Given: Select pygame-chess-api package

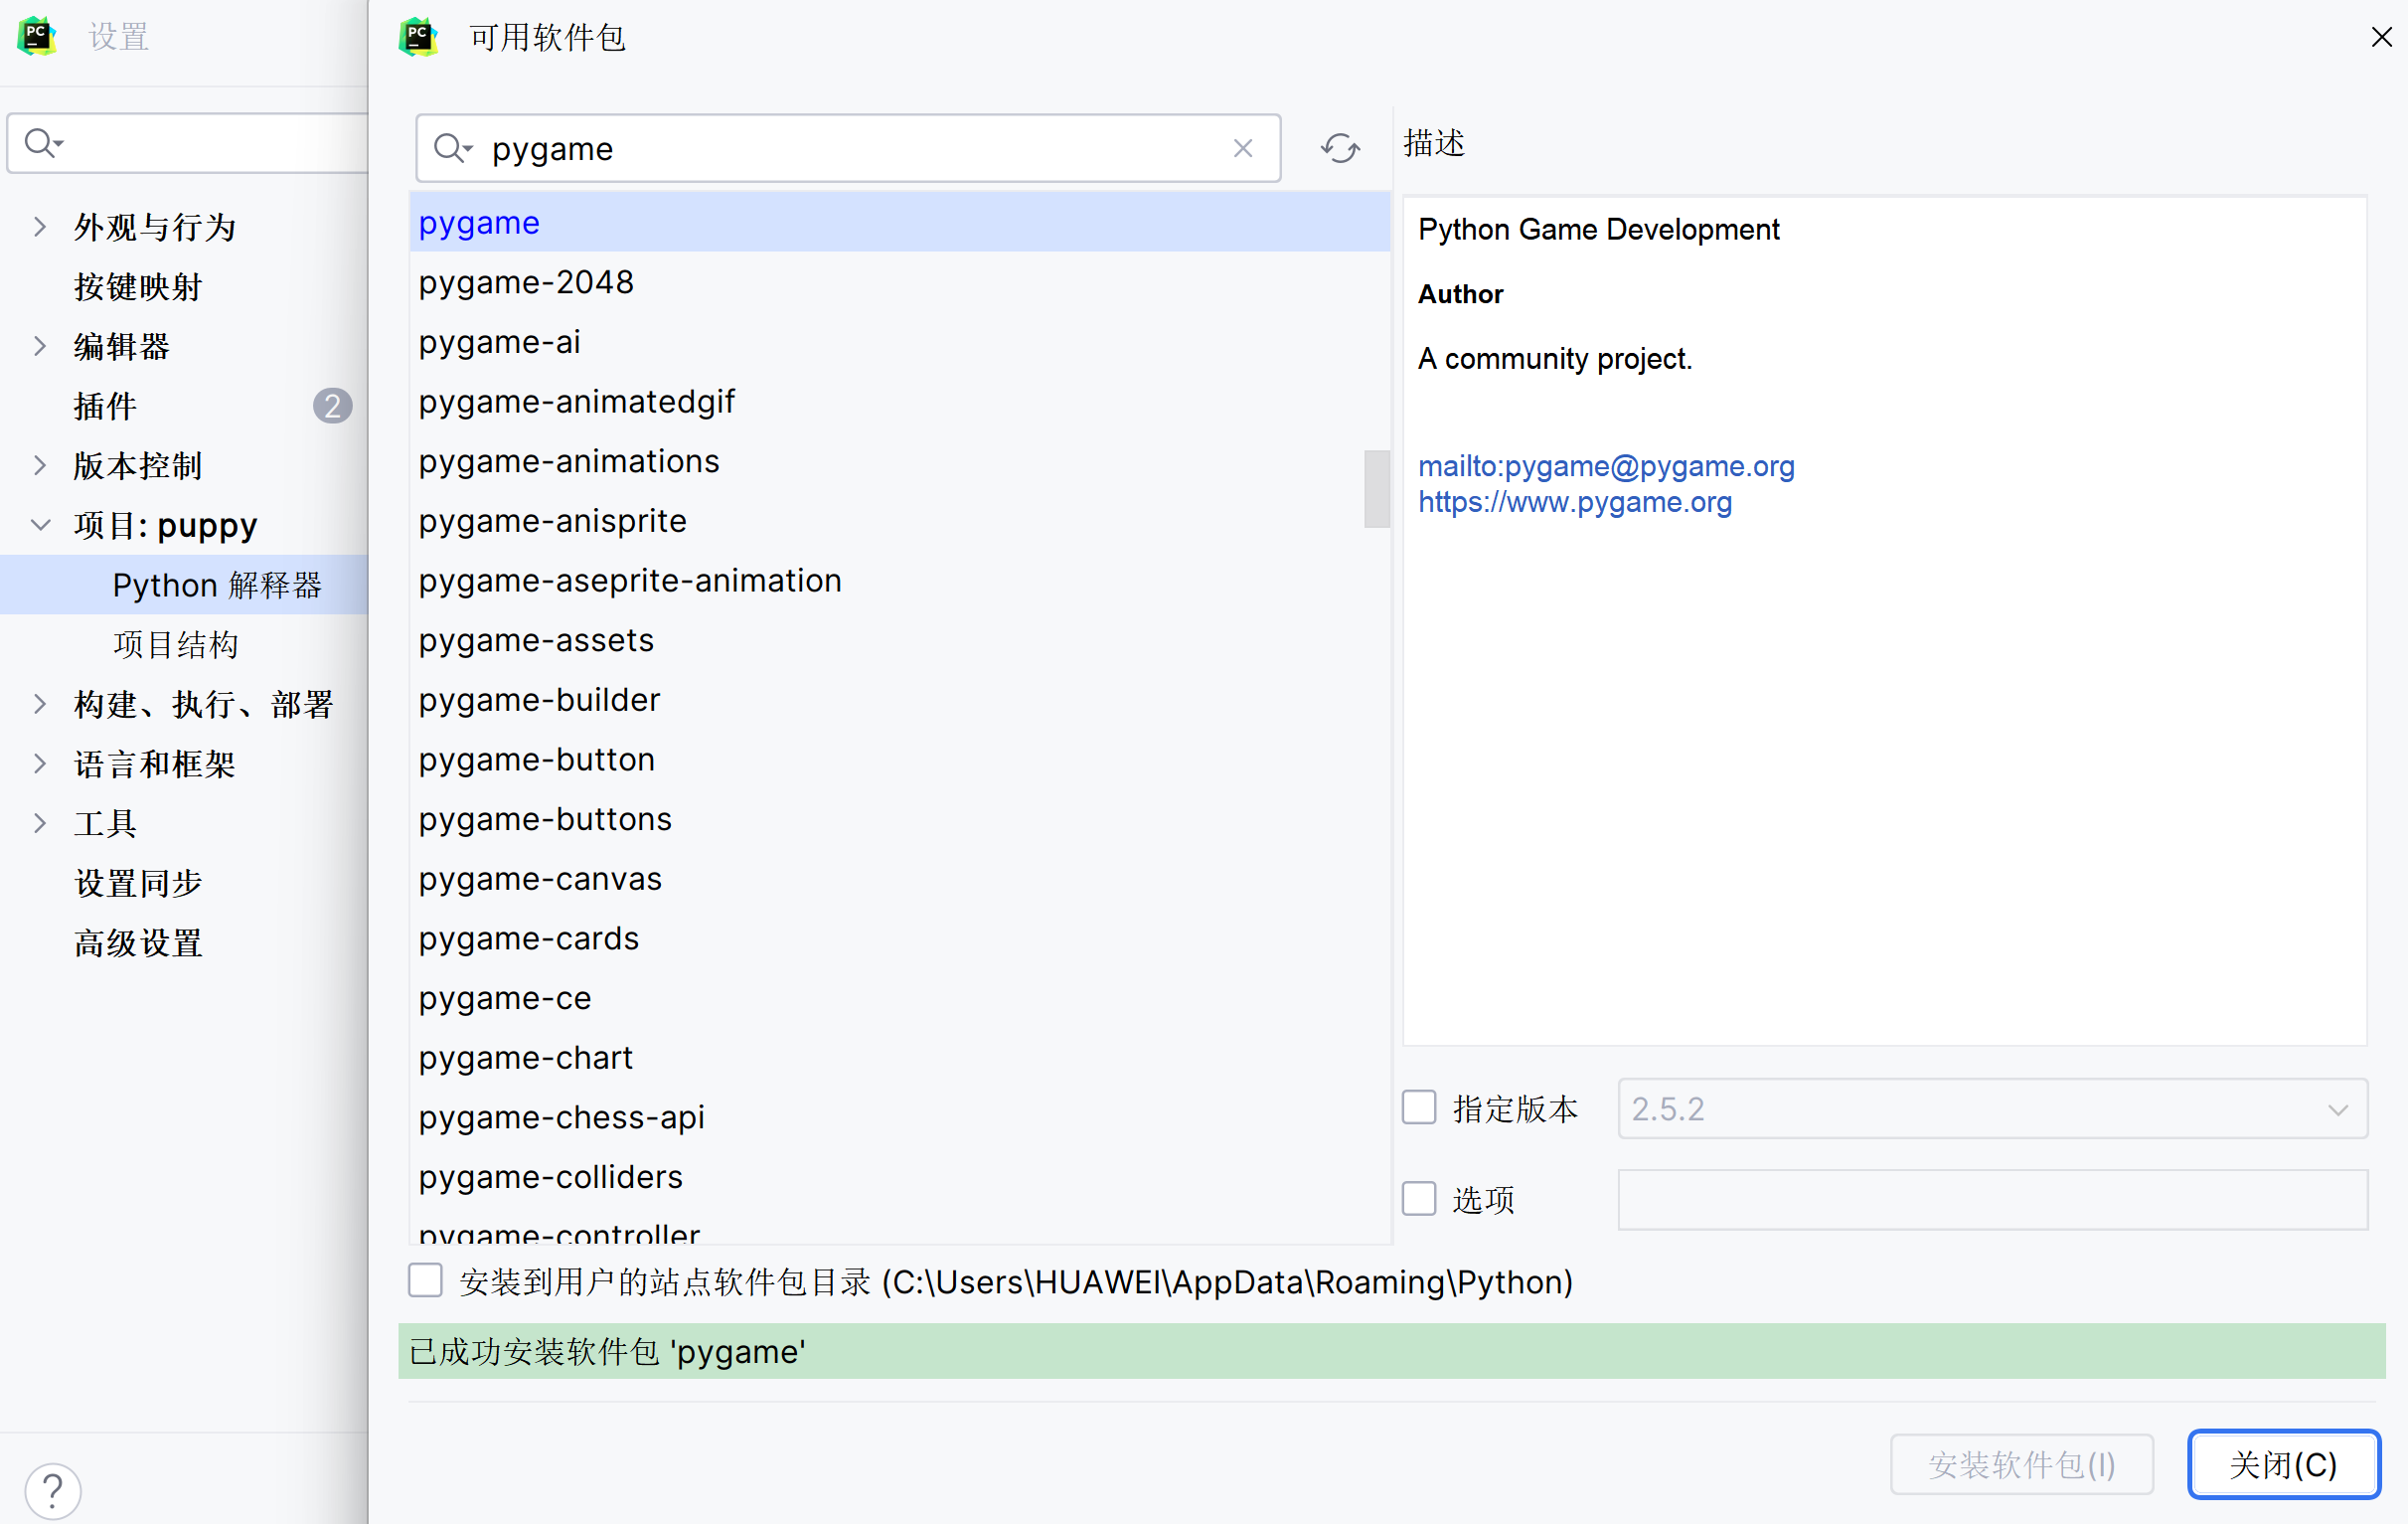Looking at the screenshot, I should (899, 1117).
